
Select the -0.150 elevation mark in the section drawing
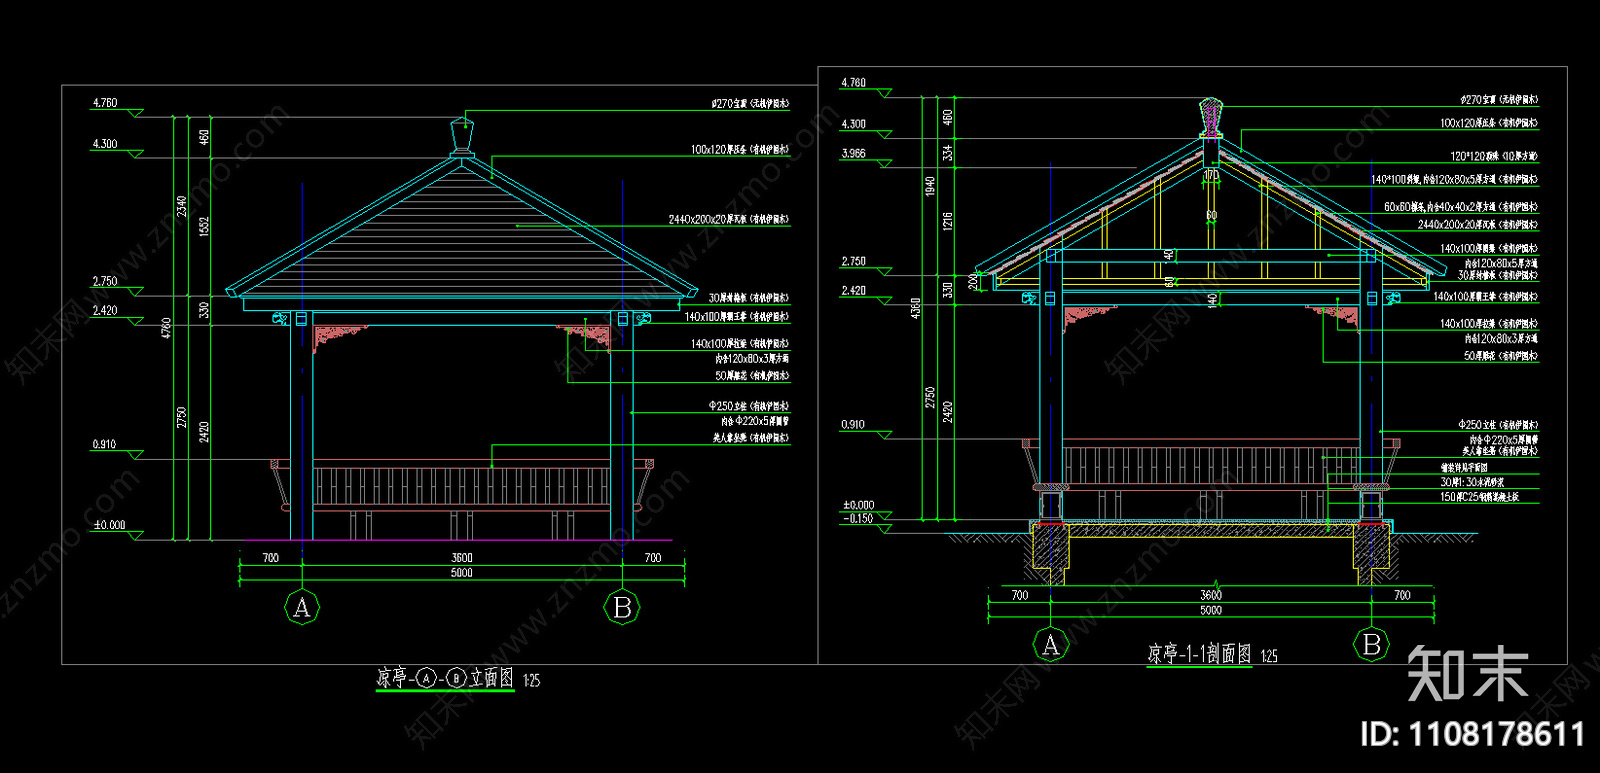(x=858, y=518)
